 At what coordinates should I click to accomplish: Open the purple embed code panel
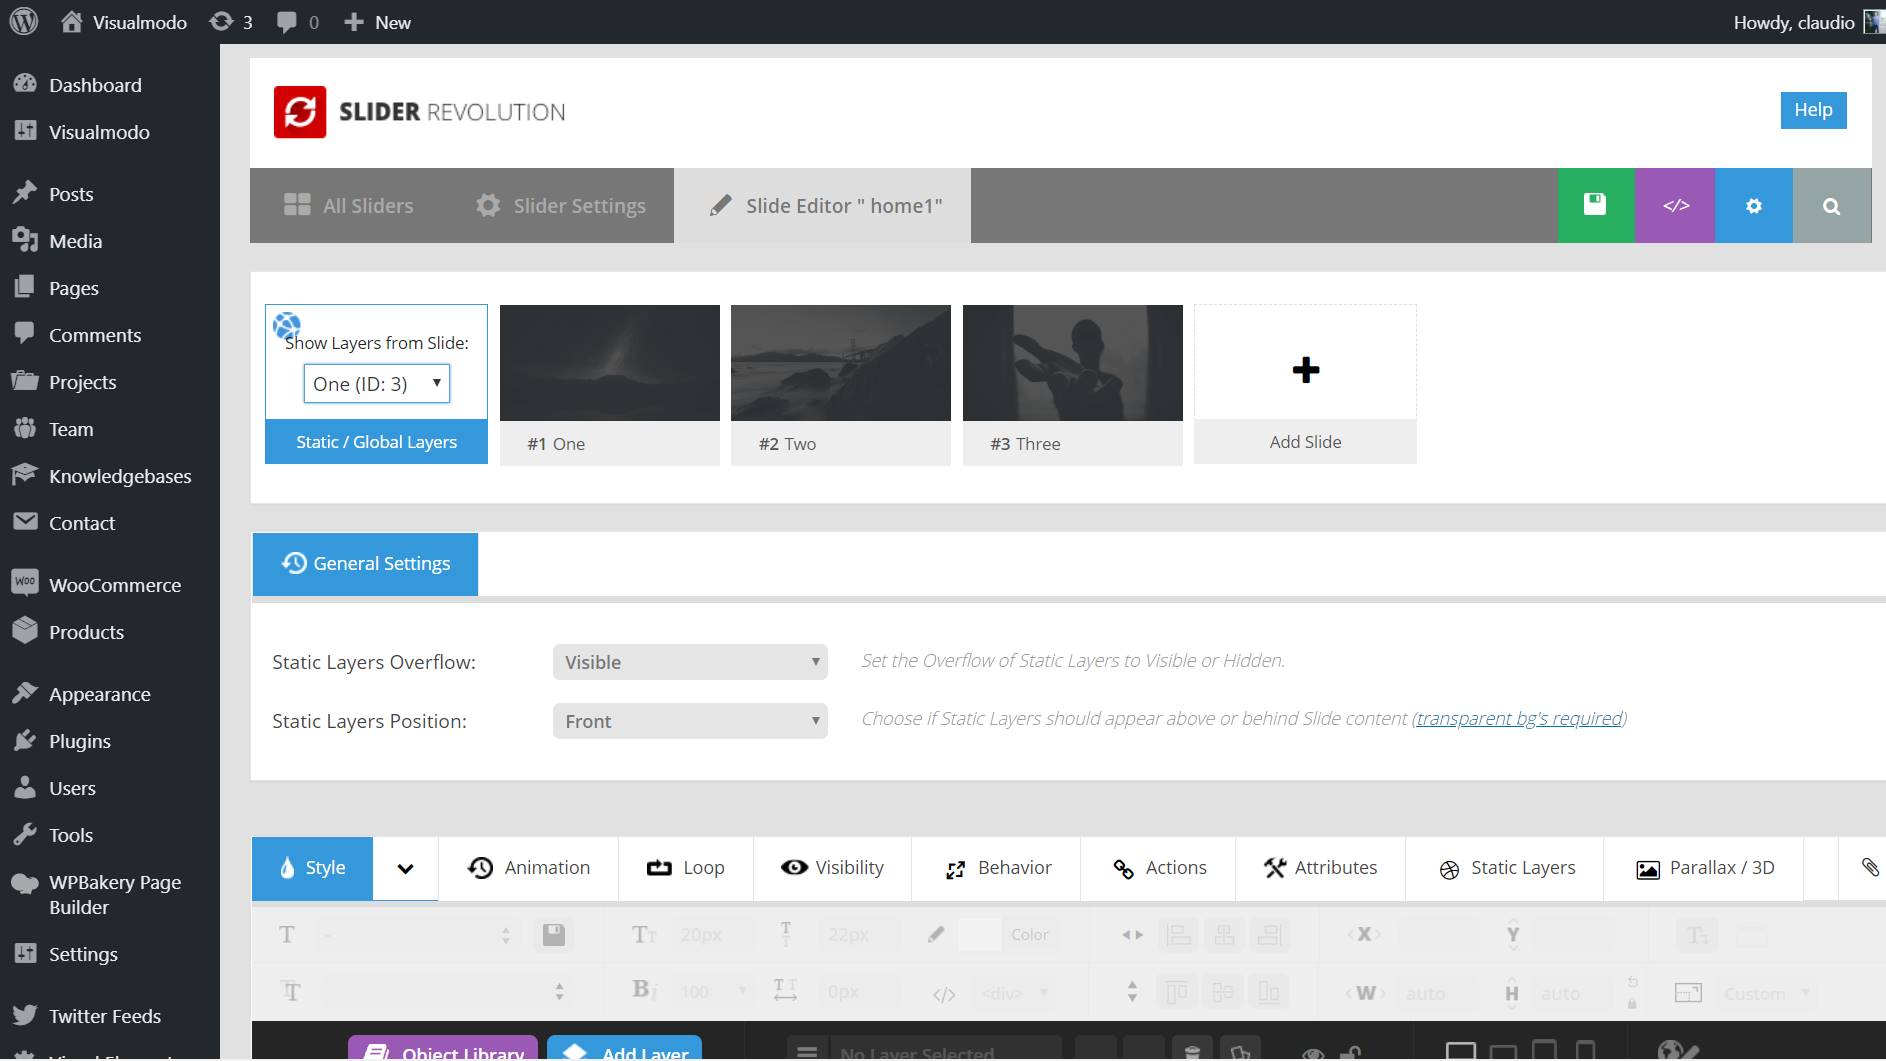coord(1676,205)
